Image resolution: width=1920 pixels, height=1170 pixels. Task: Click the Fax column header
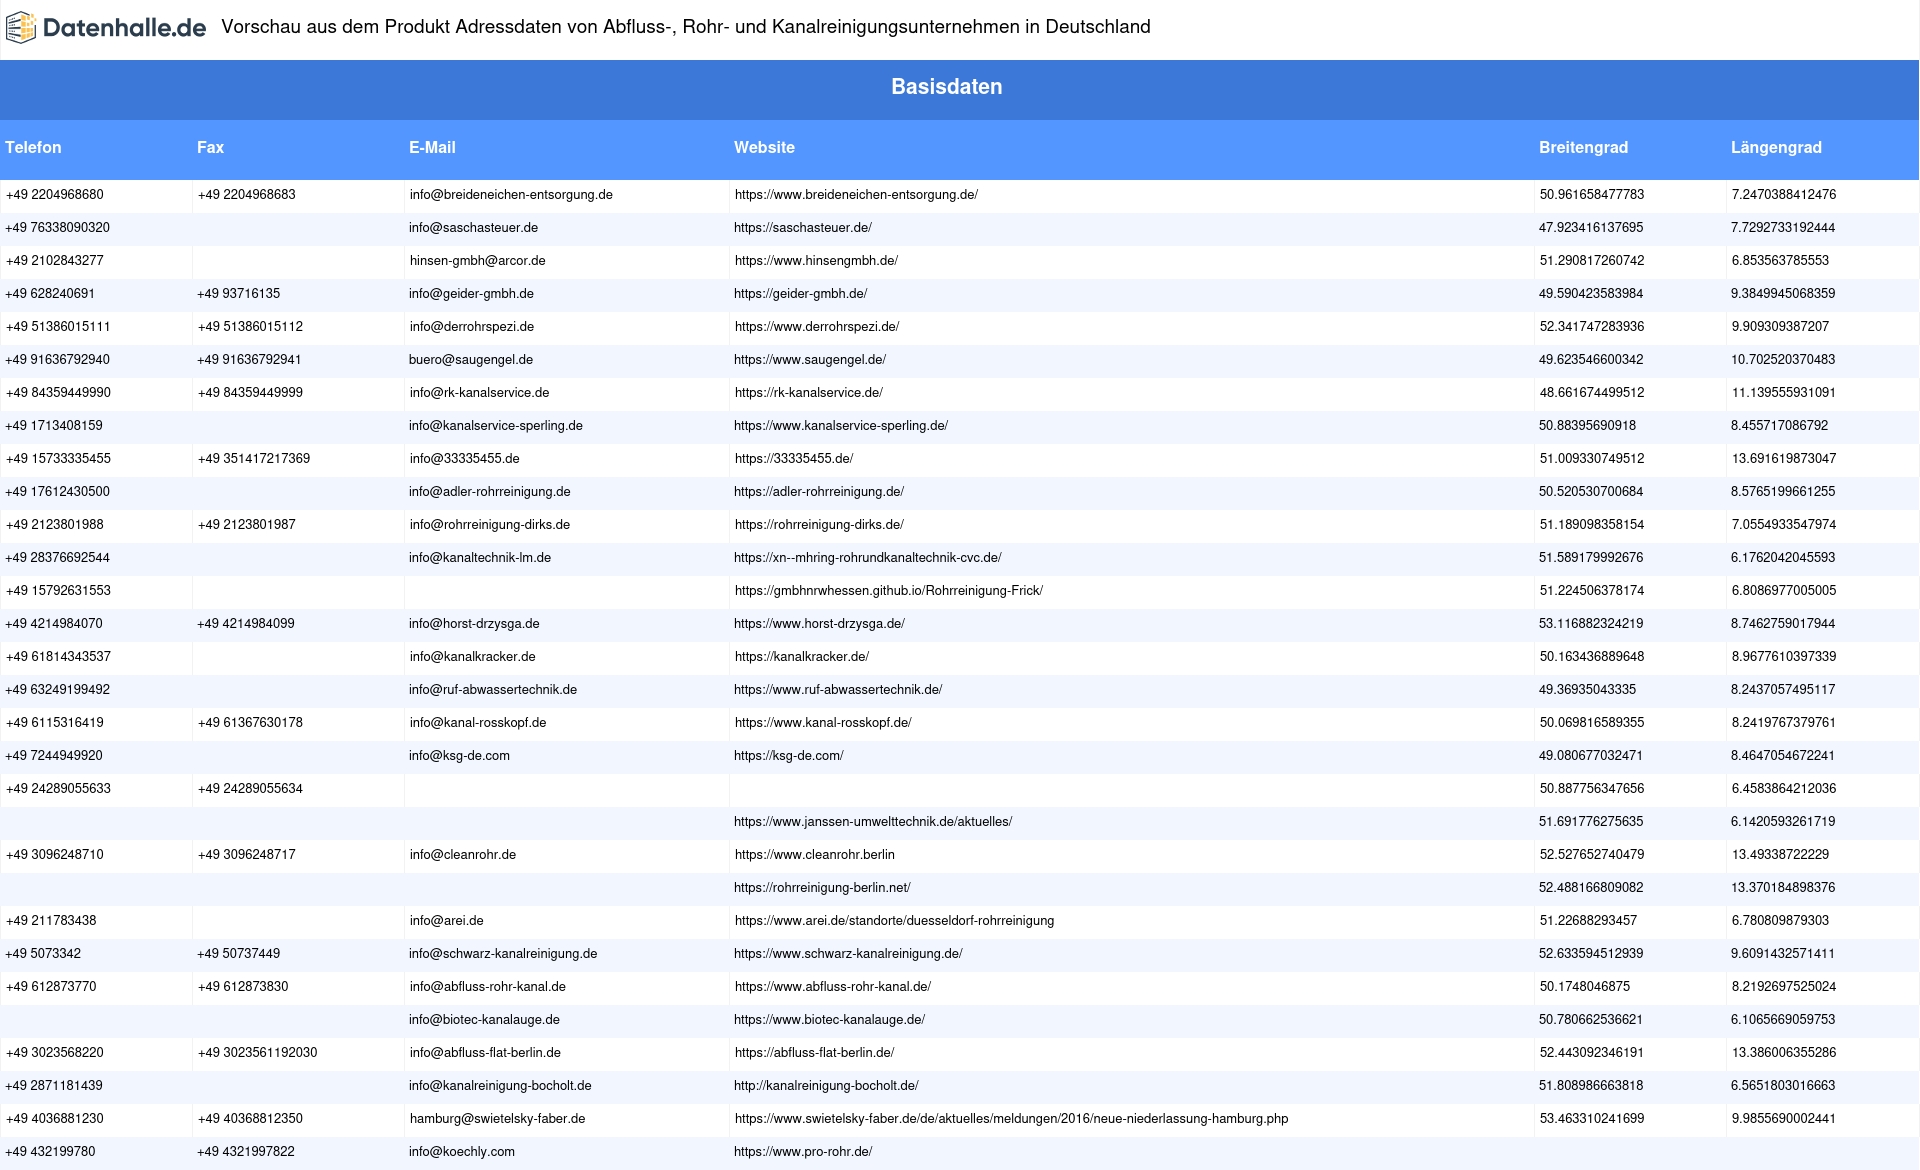(x=210, y=148)
